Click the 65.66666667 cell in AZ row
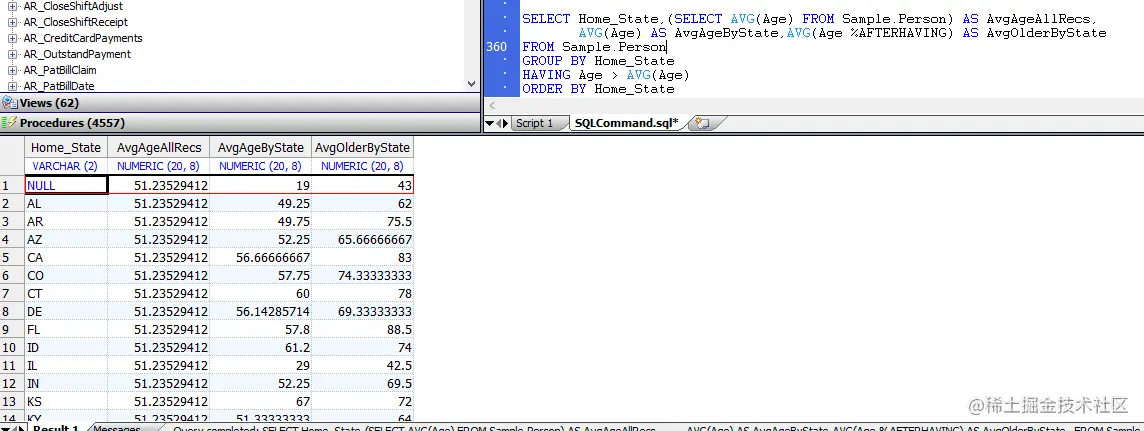 click(x=363, y=239)
